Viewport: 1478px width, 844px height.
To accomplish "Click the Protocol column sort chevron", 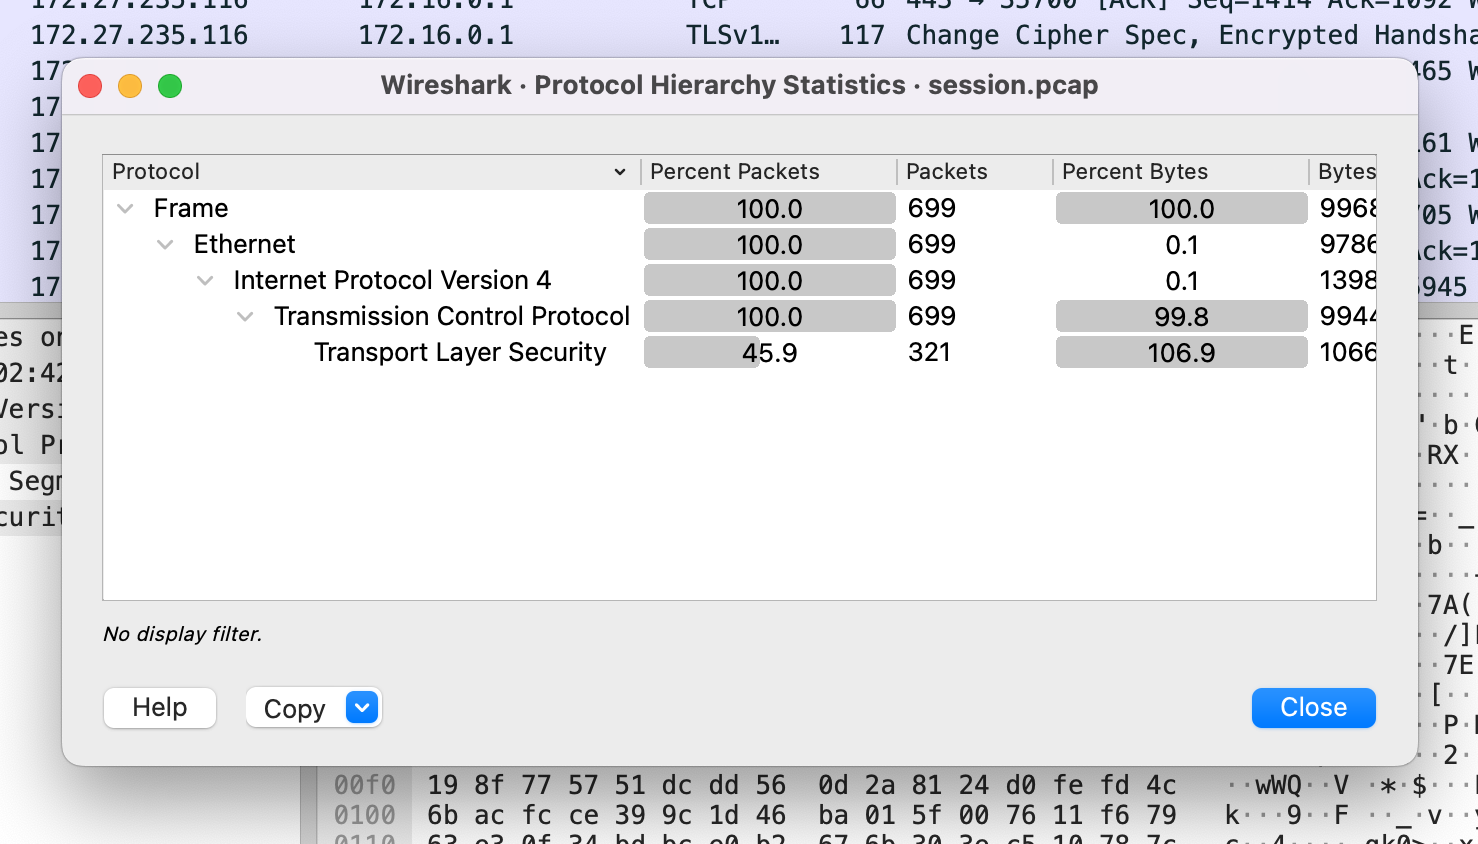I will click(x=620, y=172).
